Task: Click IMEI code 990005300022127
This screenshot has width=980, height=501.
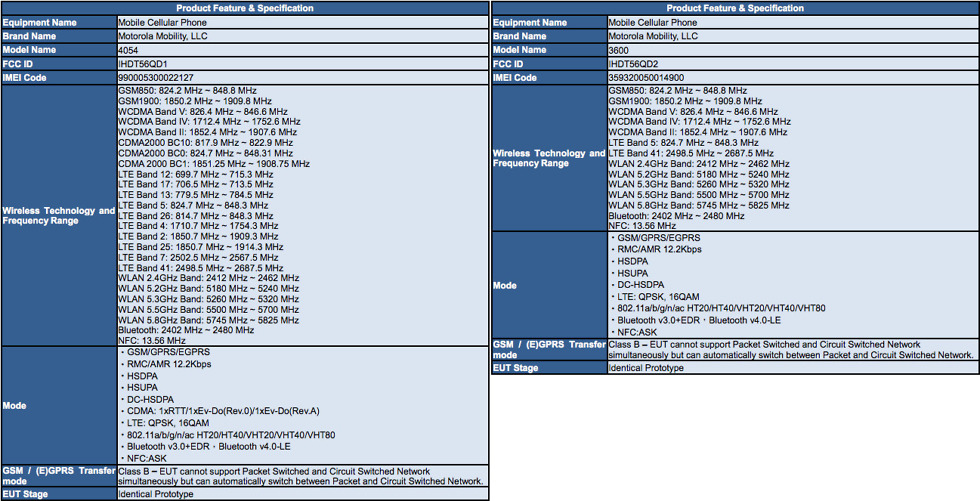Action: click(156, 77)
